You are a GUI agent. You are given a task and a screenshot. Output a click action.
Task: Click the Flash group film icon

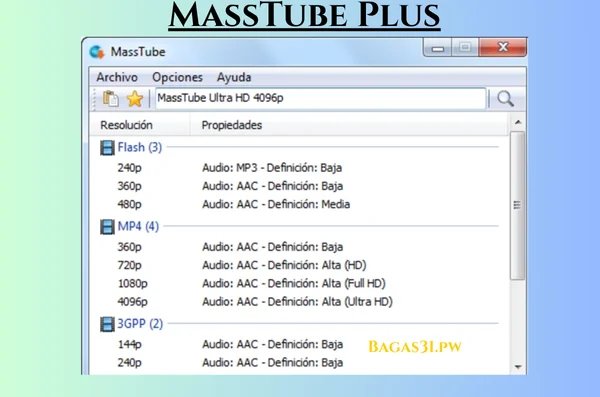[x=107, y=147]
